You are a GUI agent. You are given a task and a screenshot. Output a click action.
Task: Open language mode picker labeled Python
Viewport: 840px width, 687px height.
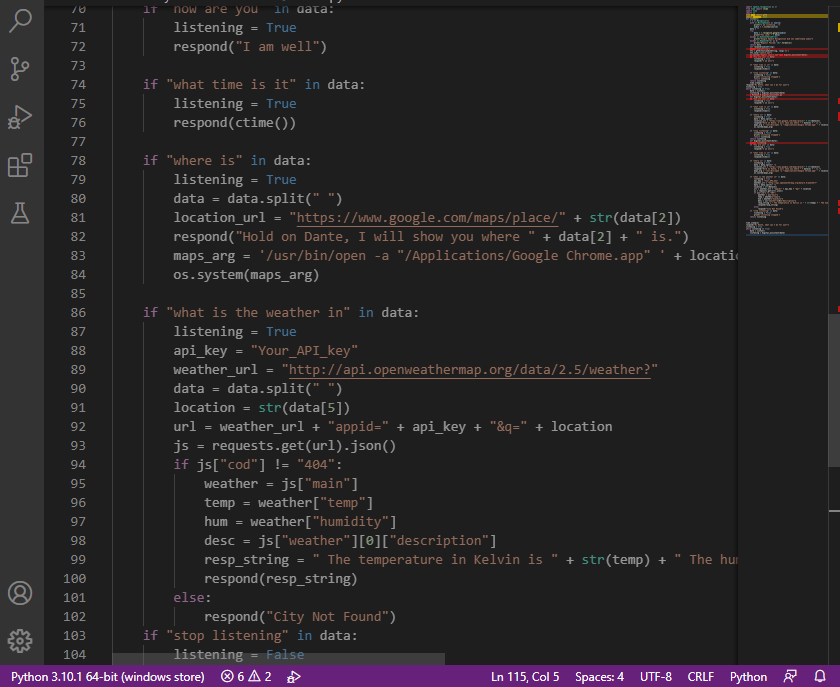(x=748, y=675)
